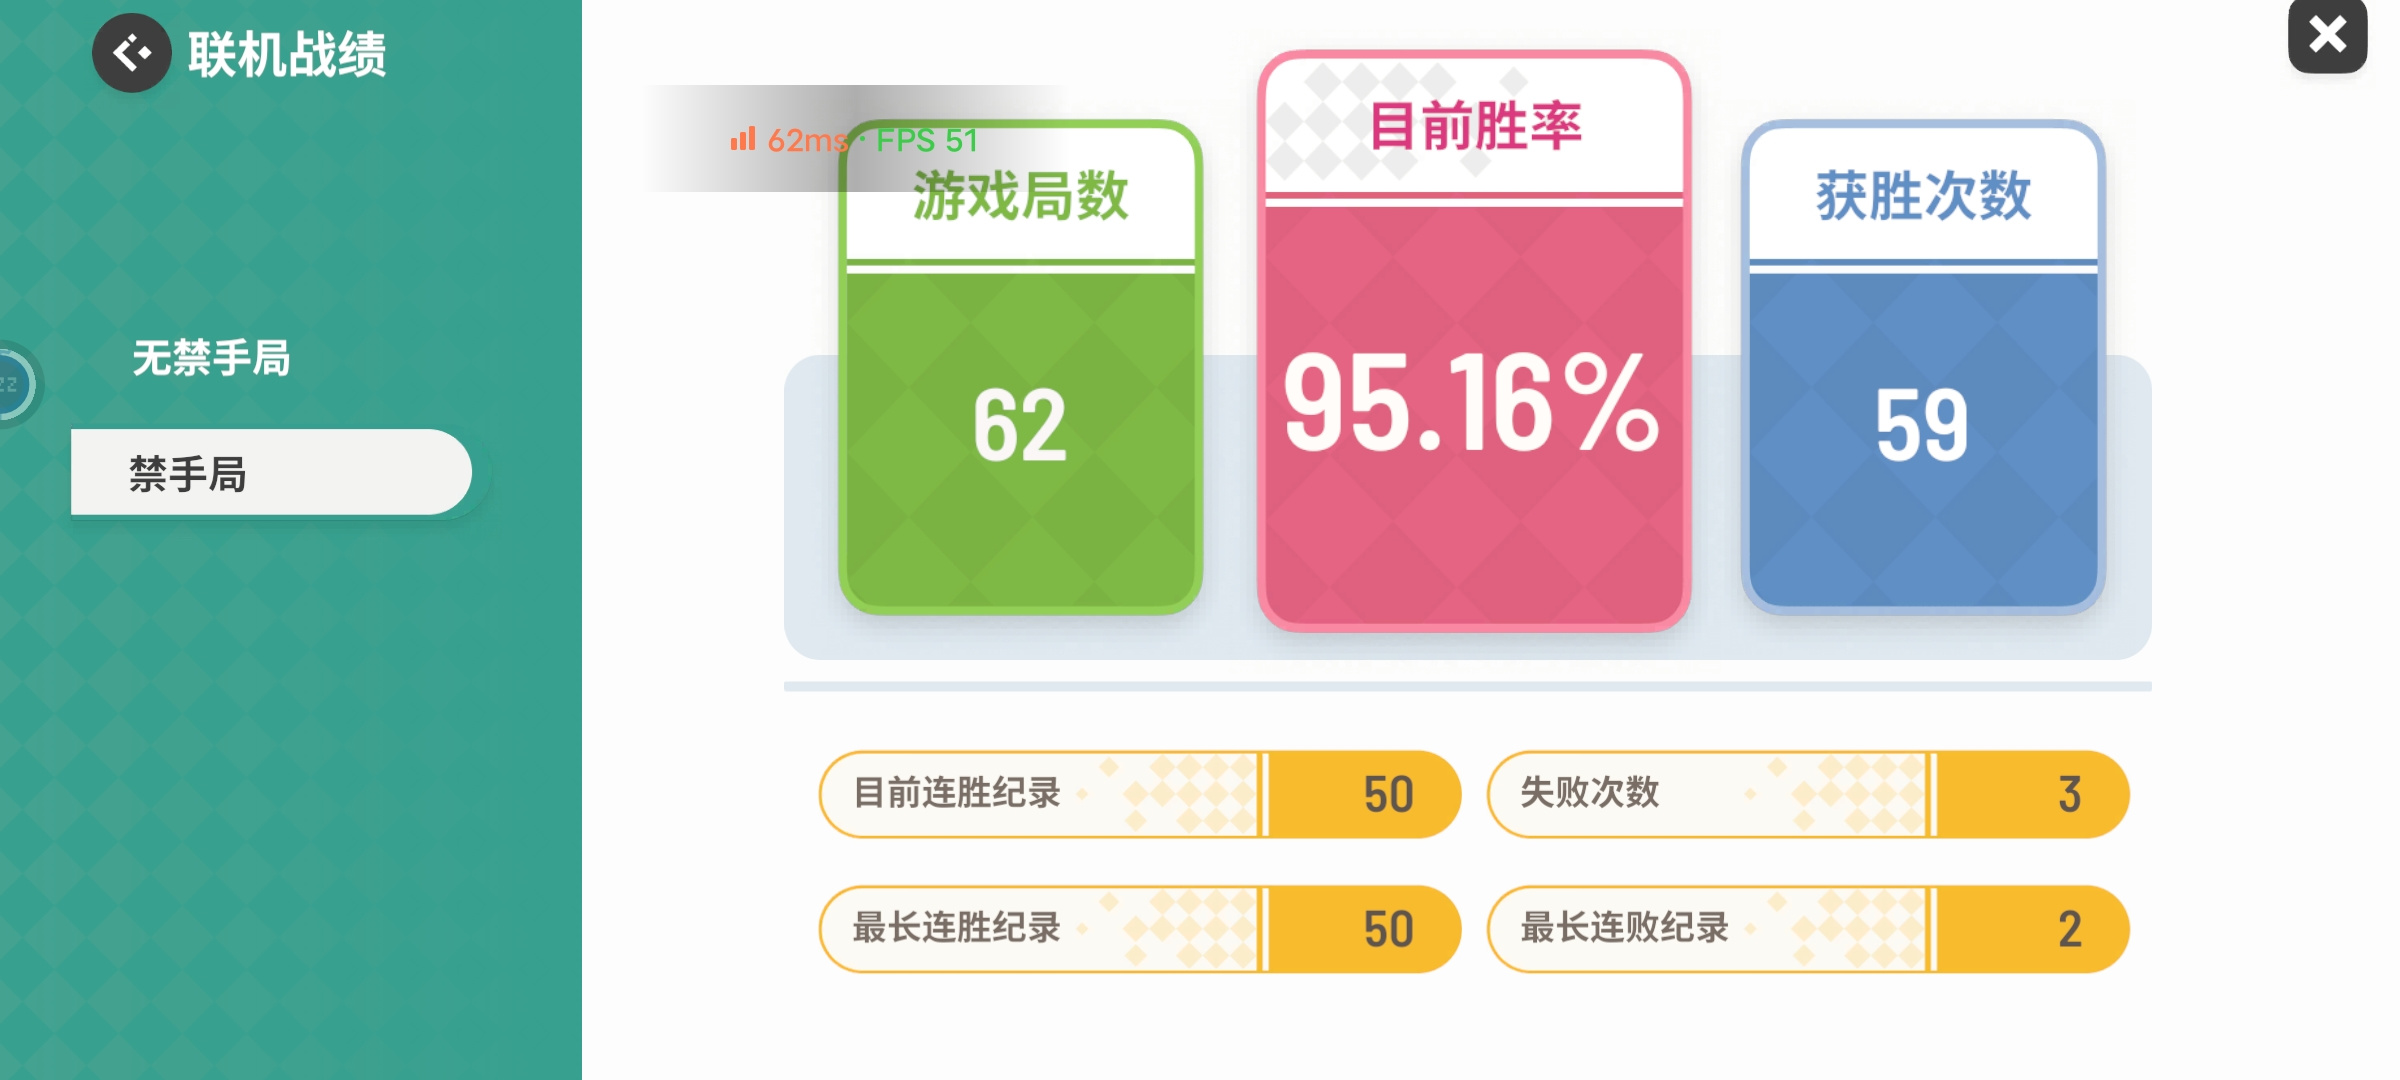
Task: Click the 目前连胜纪录 row
Action: click(1140, 794)
